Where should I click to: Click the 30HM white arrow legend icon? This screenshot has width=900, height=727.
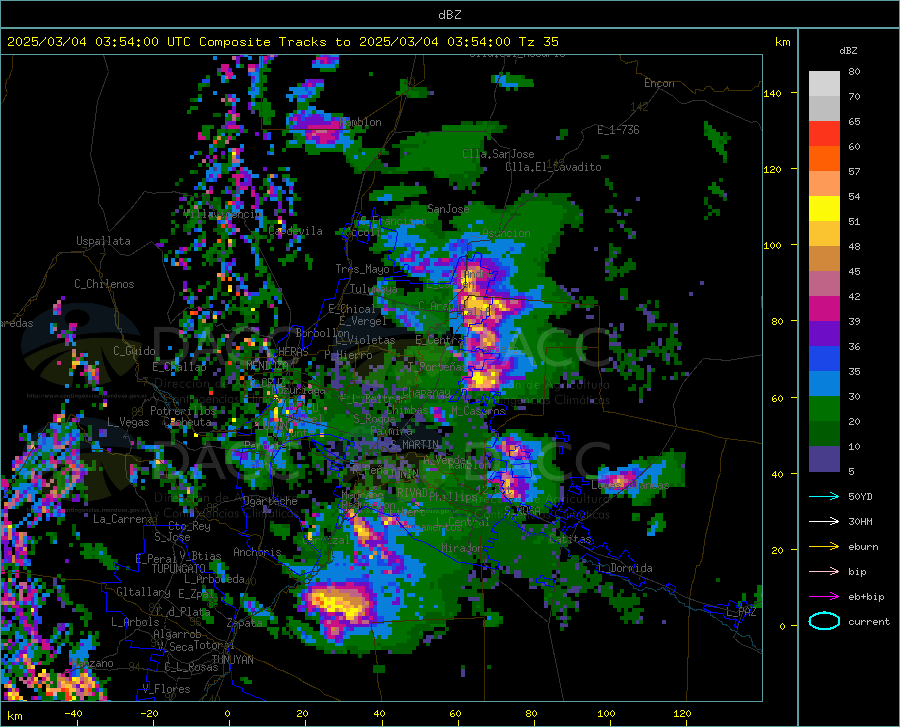coord(824,522)
